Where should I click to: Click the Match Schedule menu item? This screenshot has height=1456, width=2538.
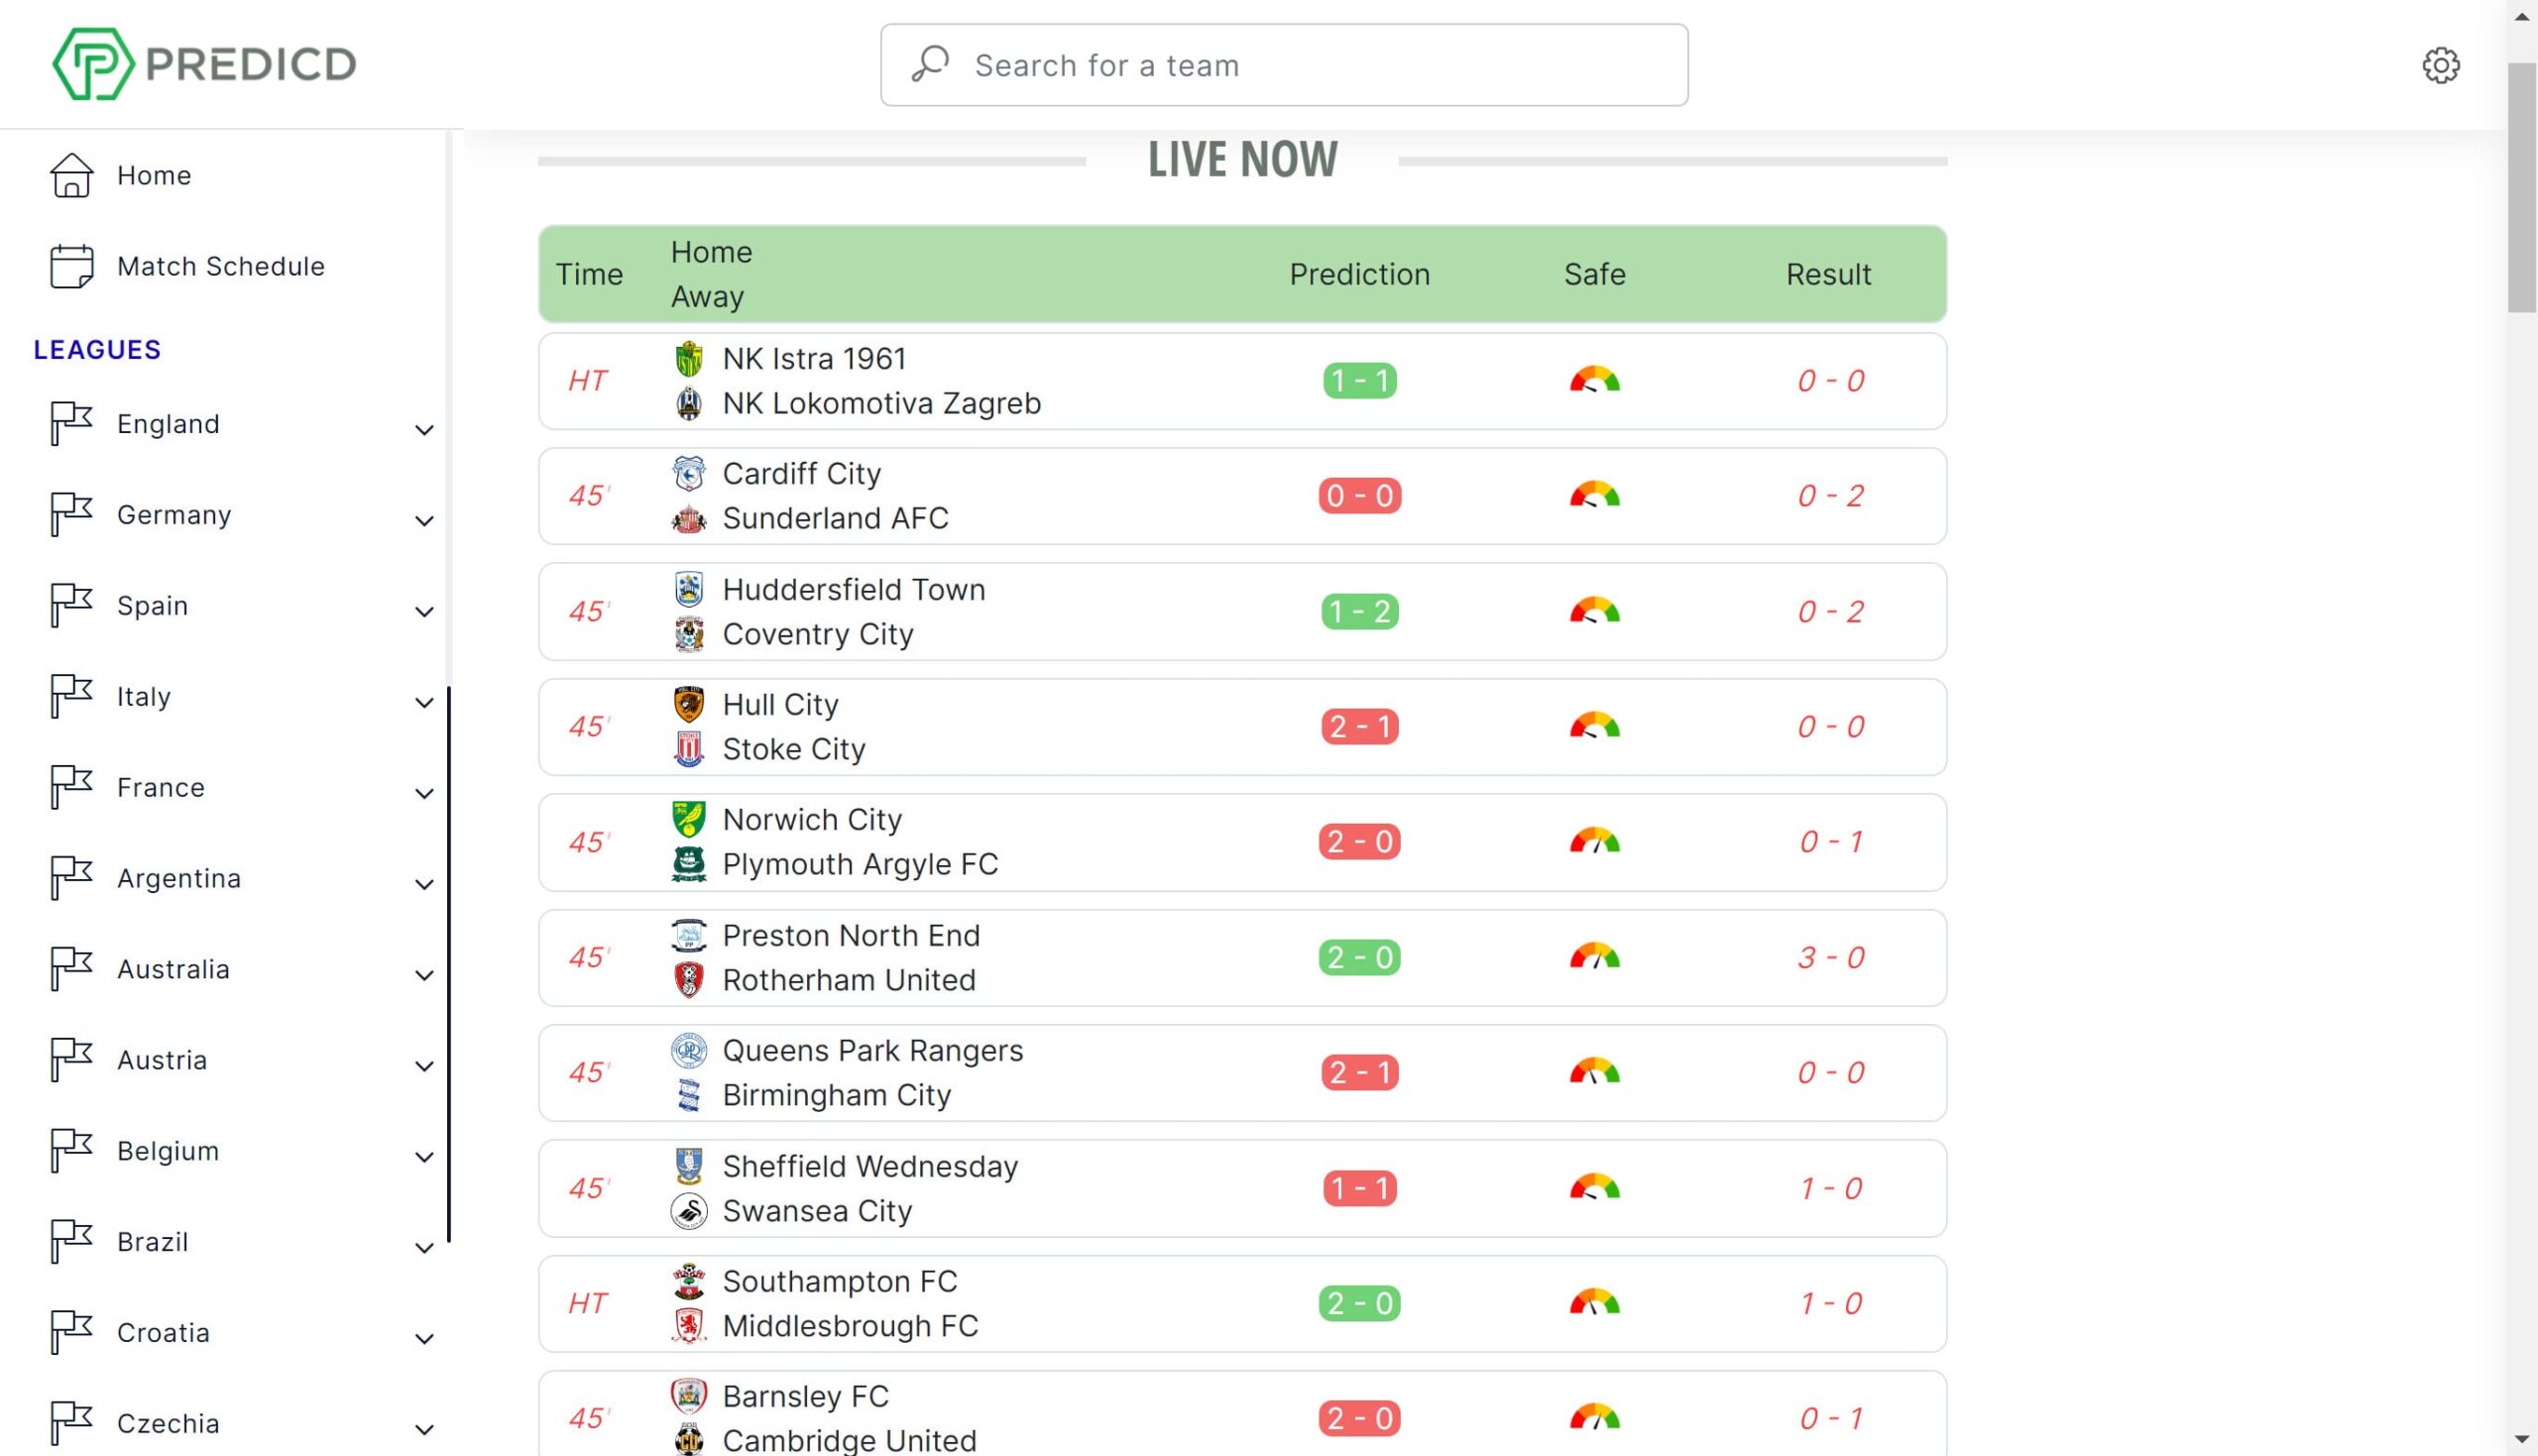220,265
